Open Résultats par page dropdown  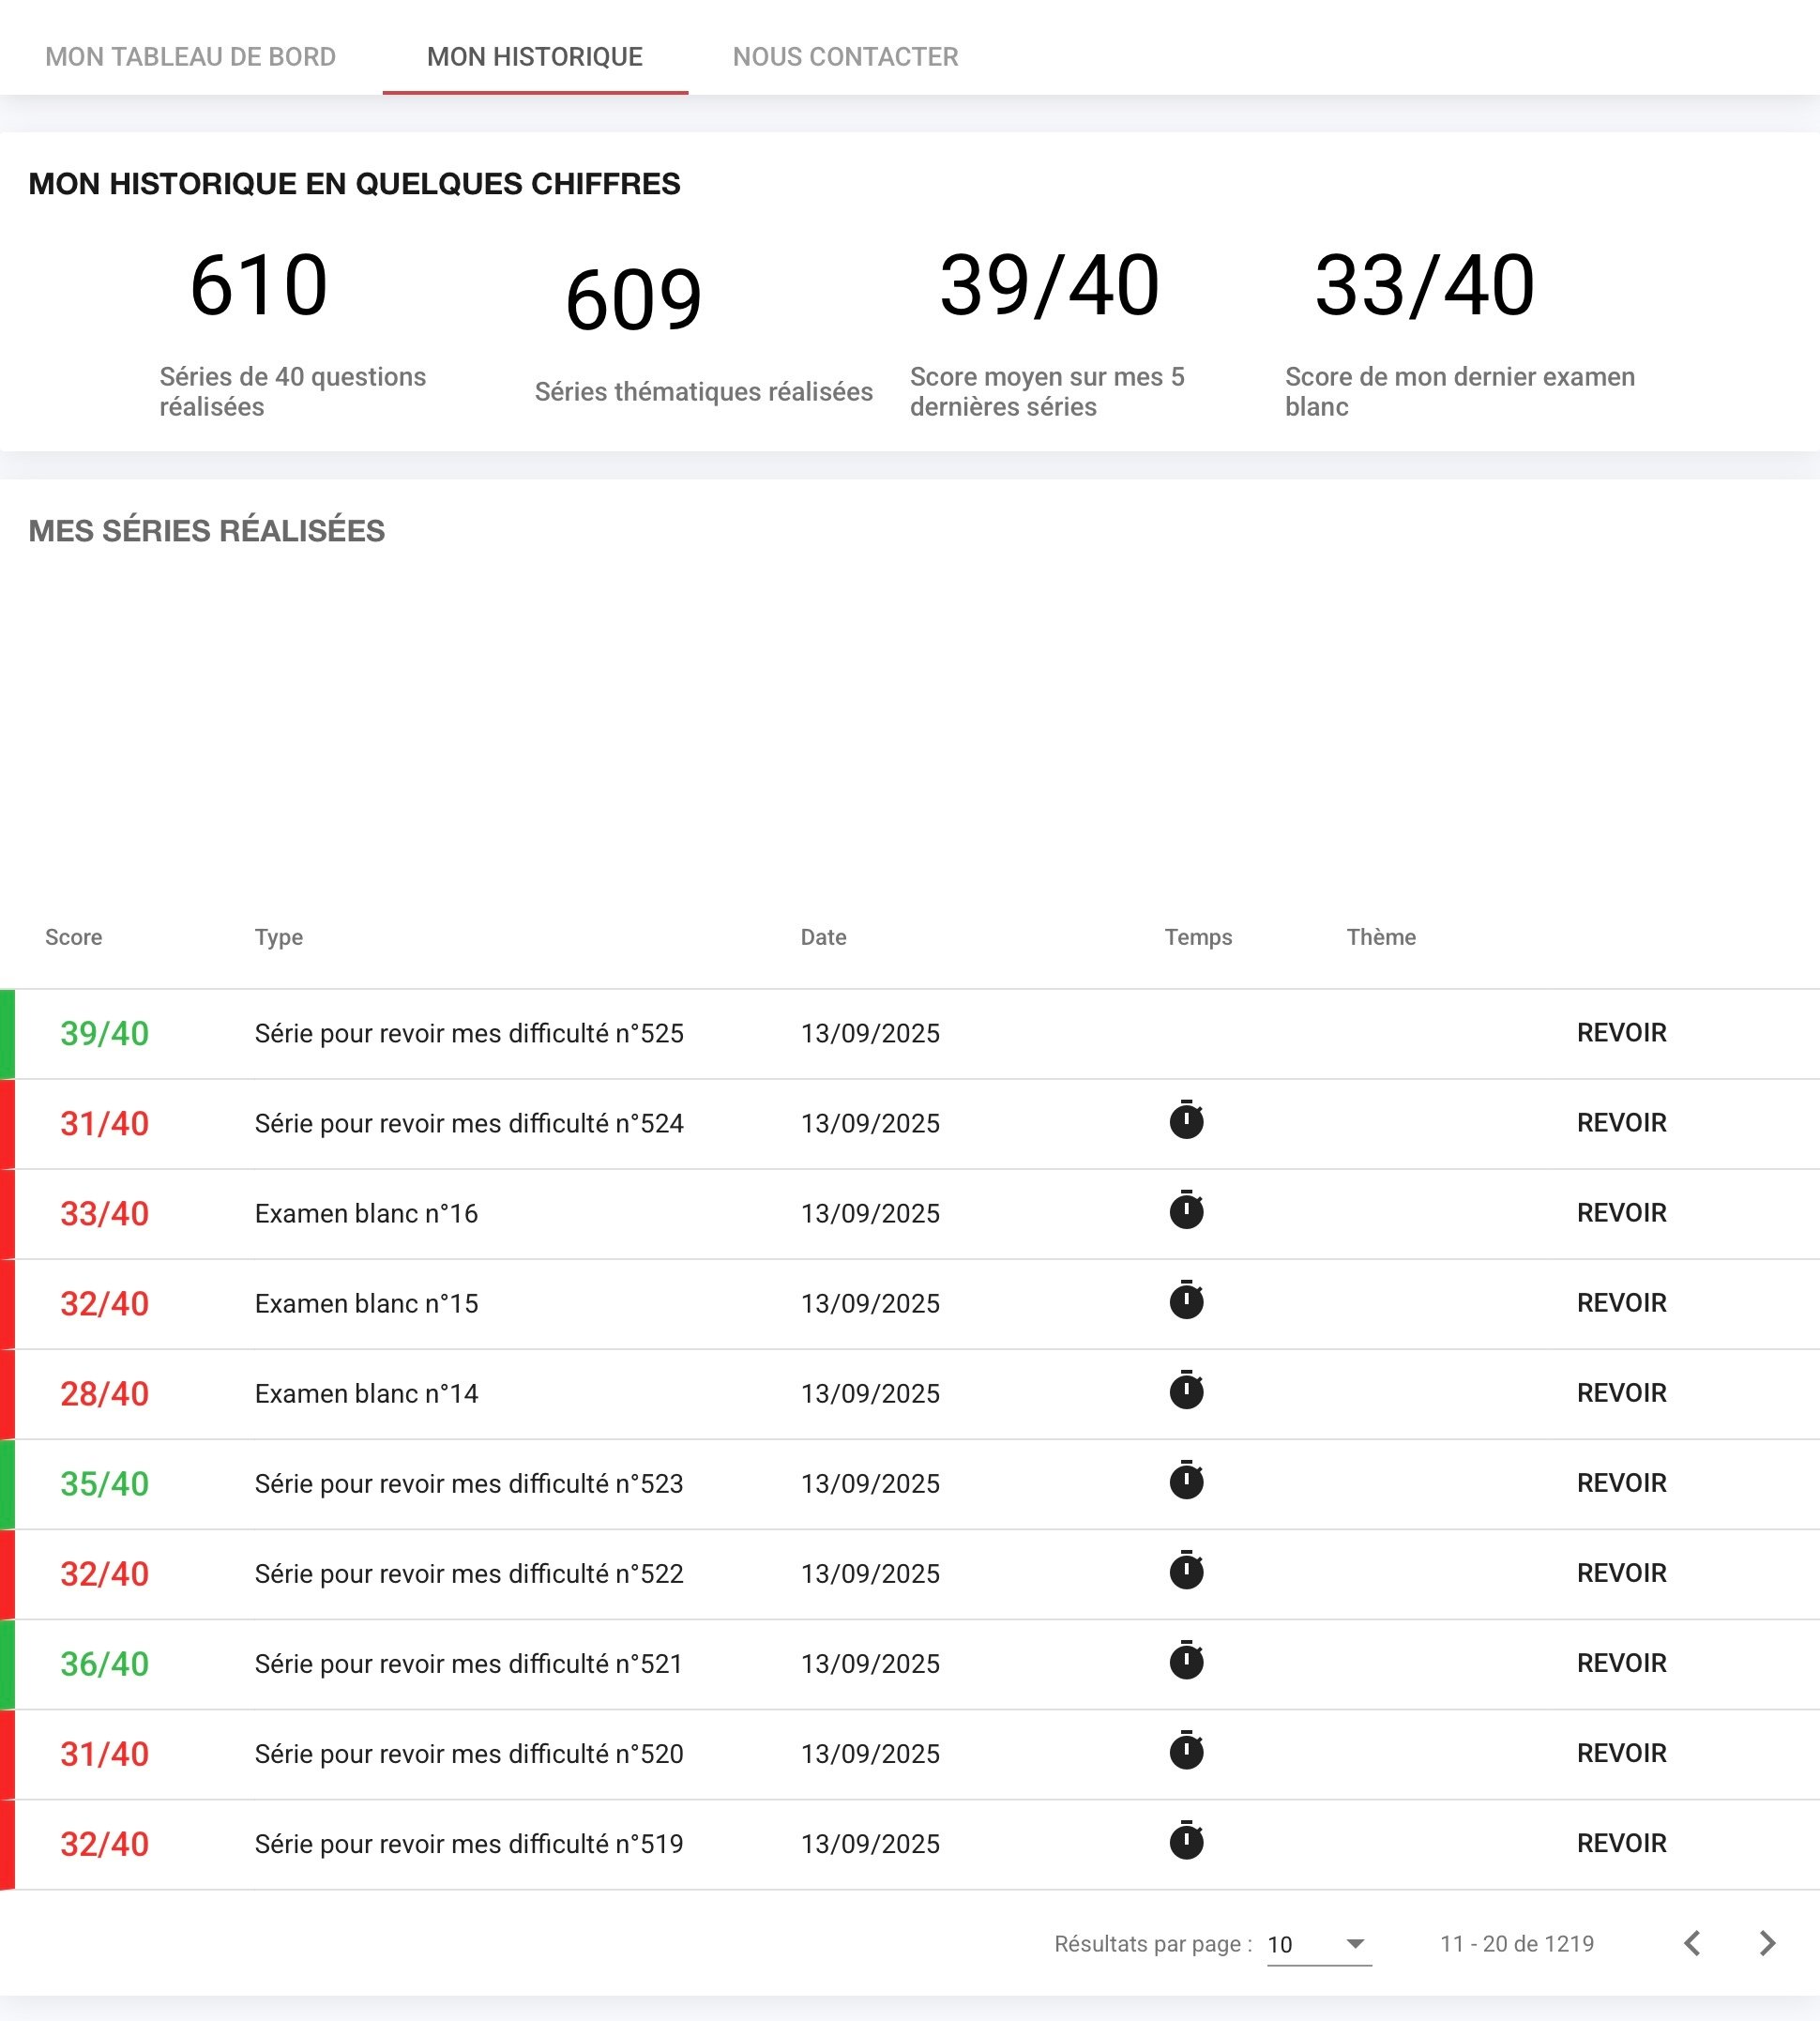pos(1318,1944)
